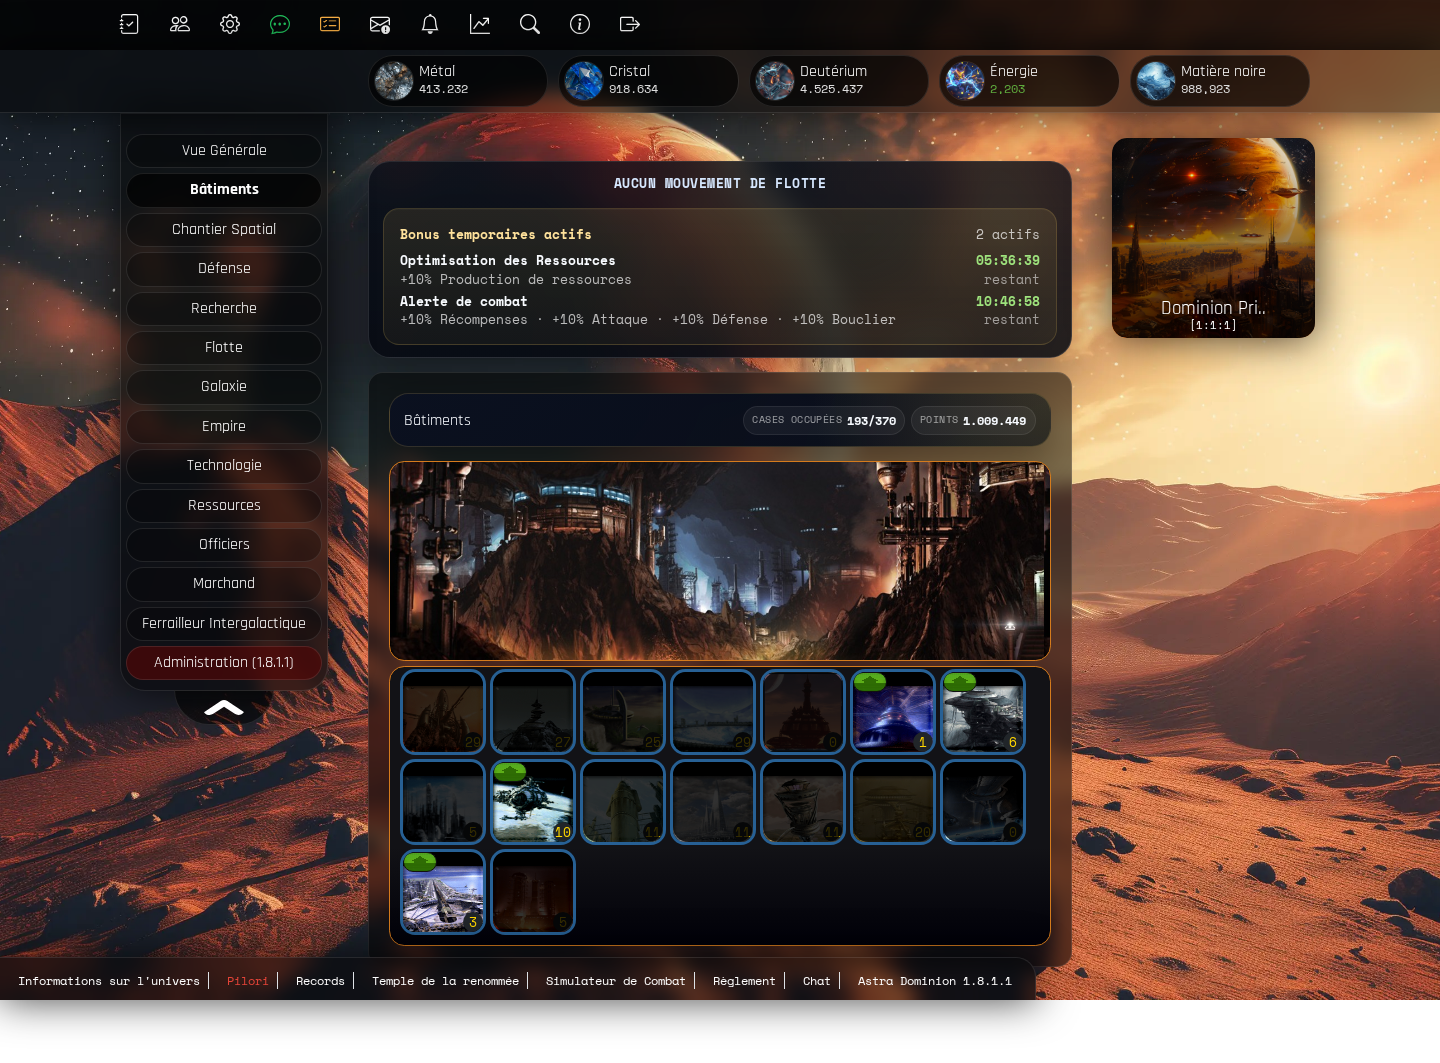Collapse the sidebar menu with chevron arrow
The image size is (1440, 1063).
click(x=224, y=708)
